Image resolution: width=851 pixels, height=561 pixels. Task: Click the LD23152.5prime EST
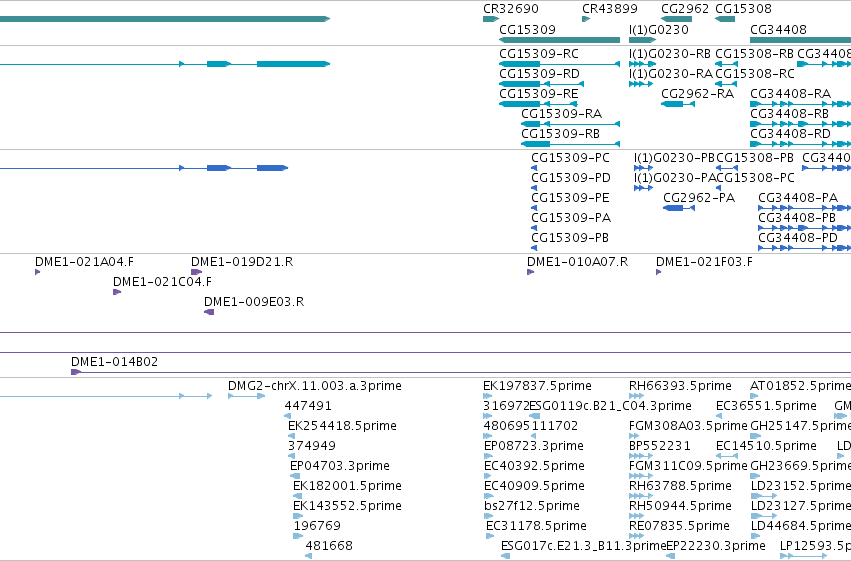pyautogui.click(x=764, y=496)
